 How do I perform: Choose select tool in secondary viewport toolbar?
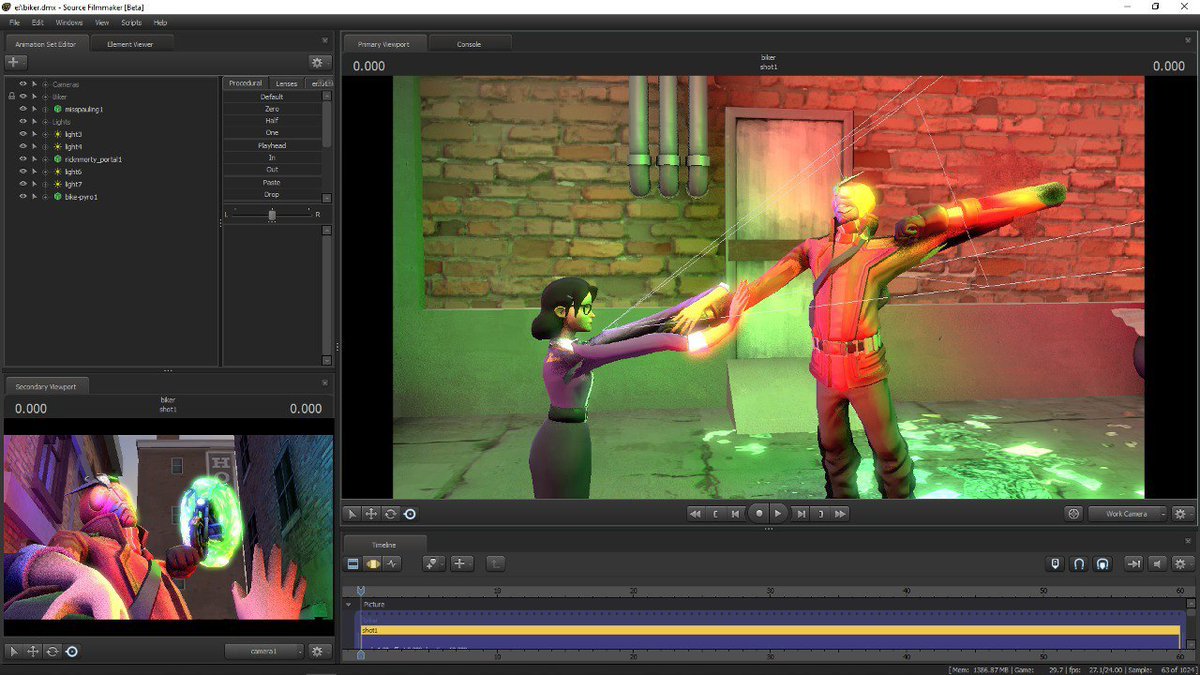(x=14, y=651)
